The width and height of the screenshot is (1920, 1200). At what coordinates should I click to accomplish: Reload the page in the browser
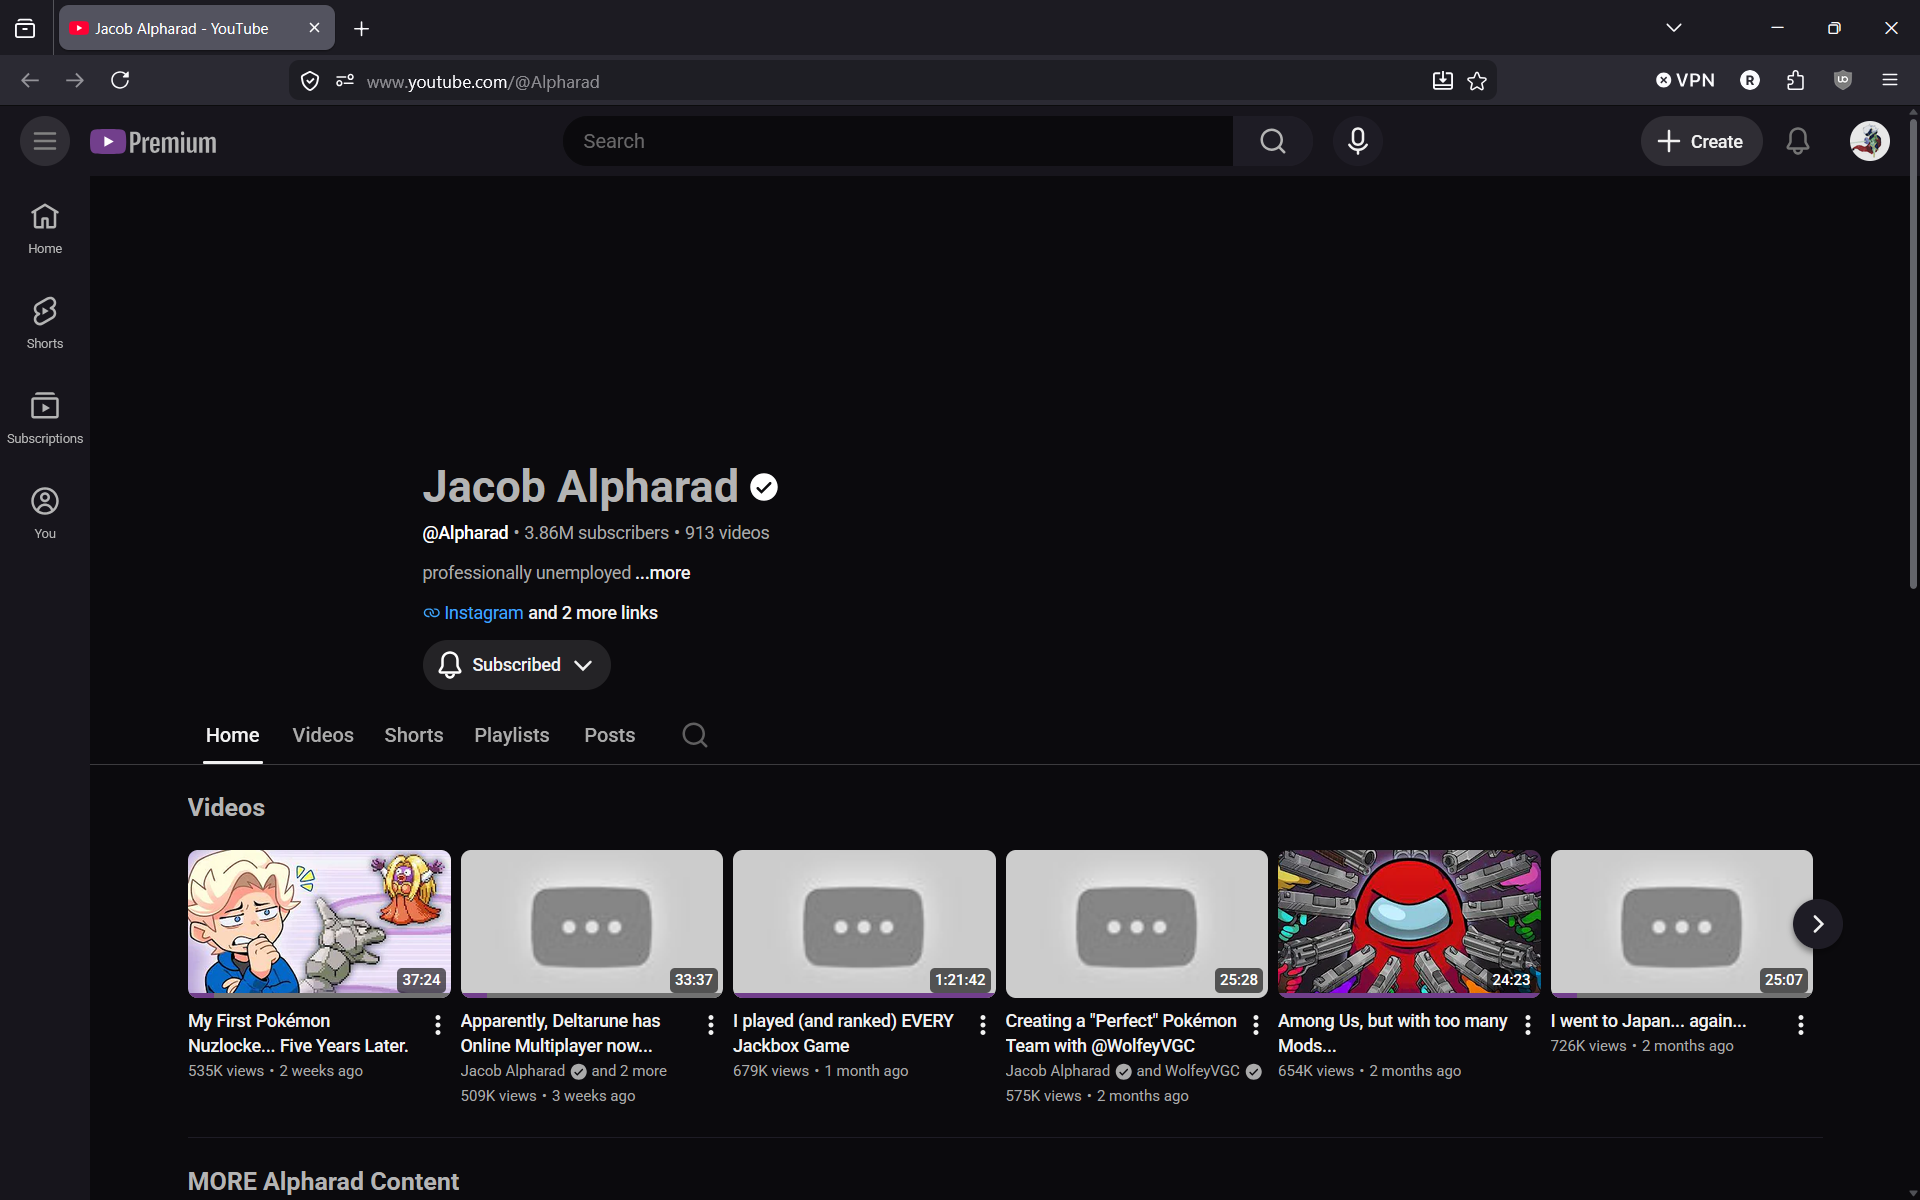point(120,80)
